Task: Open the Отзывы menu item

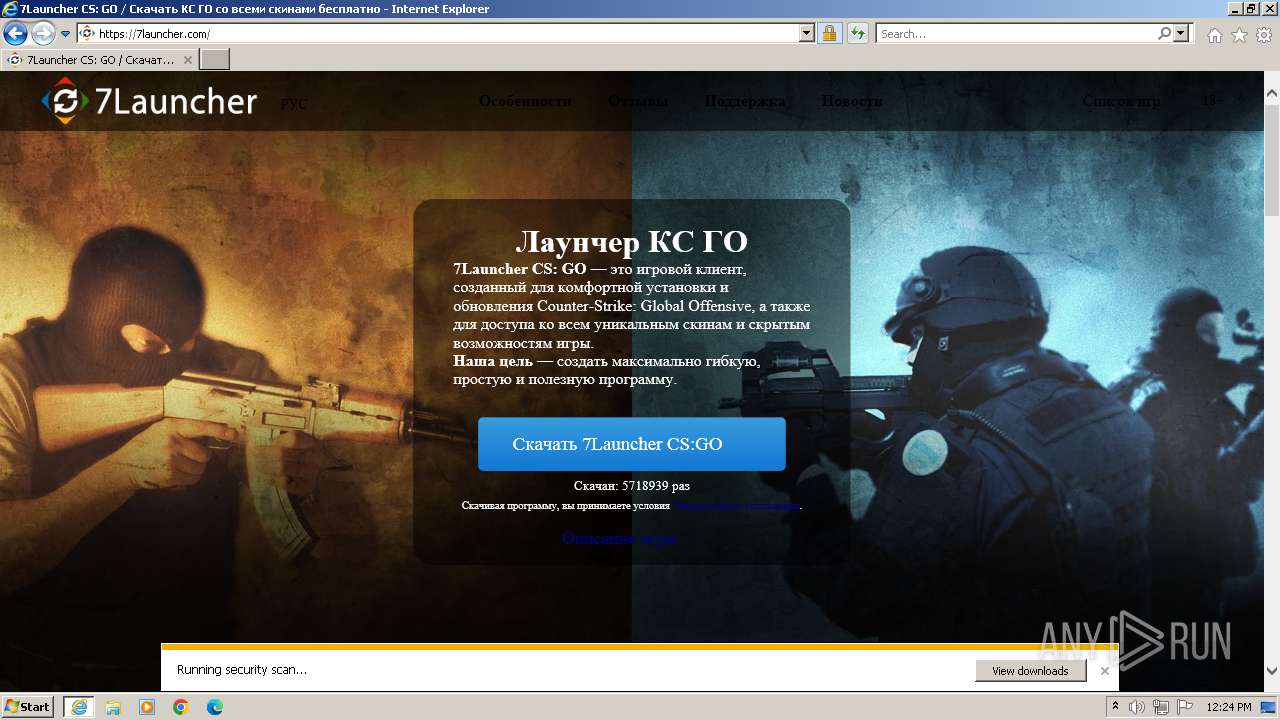Action: [638, 101]
